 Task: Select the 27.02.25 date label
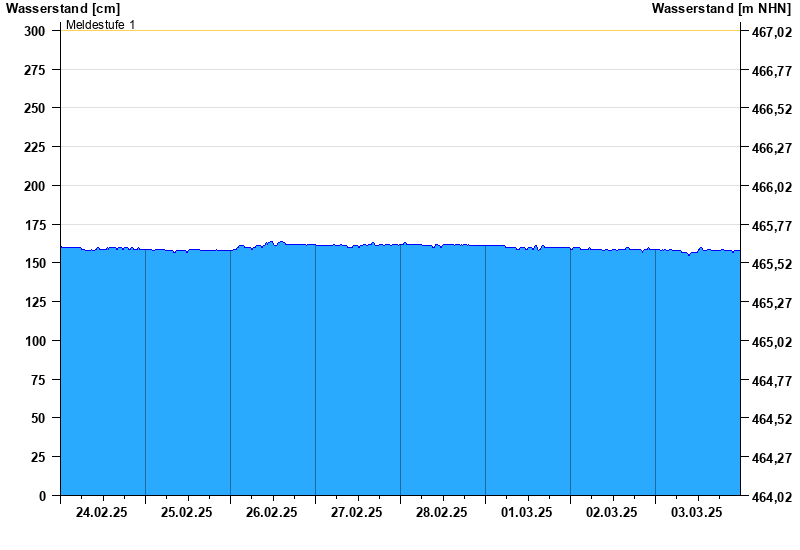tap(357, 512)
